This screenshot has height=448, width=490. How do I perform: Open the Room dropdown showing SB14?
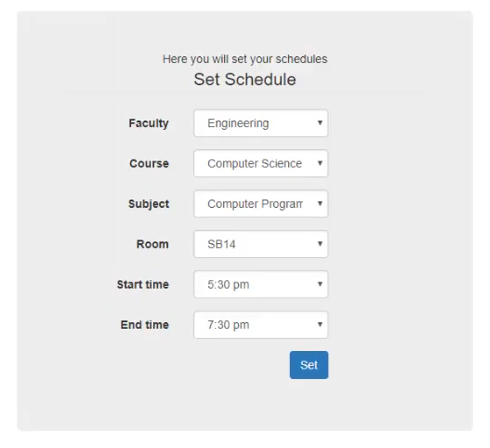pos(261,244)
